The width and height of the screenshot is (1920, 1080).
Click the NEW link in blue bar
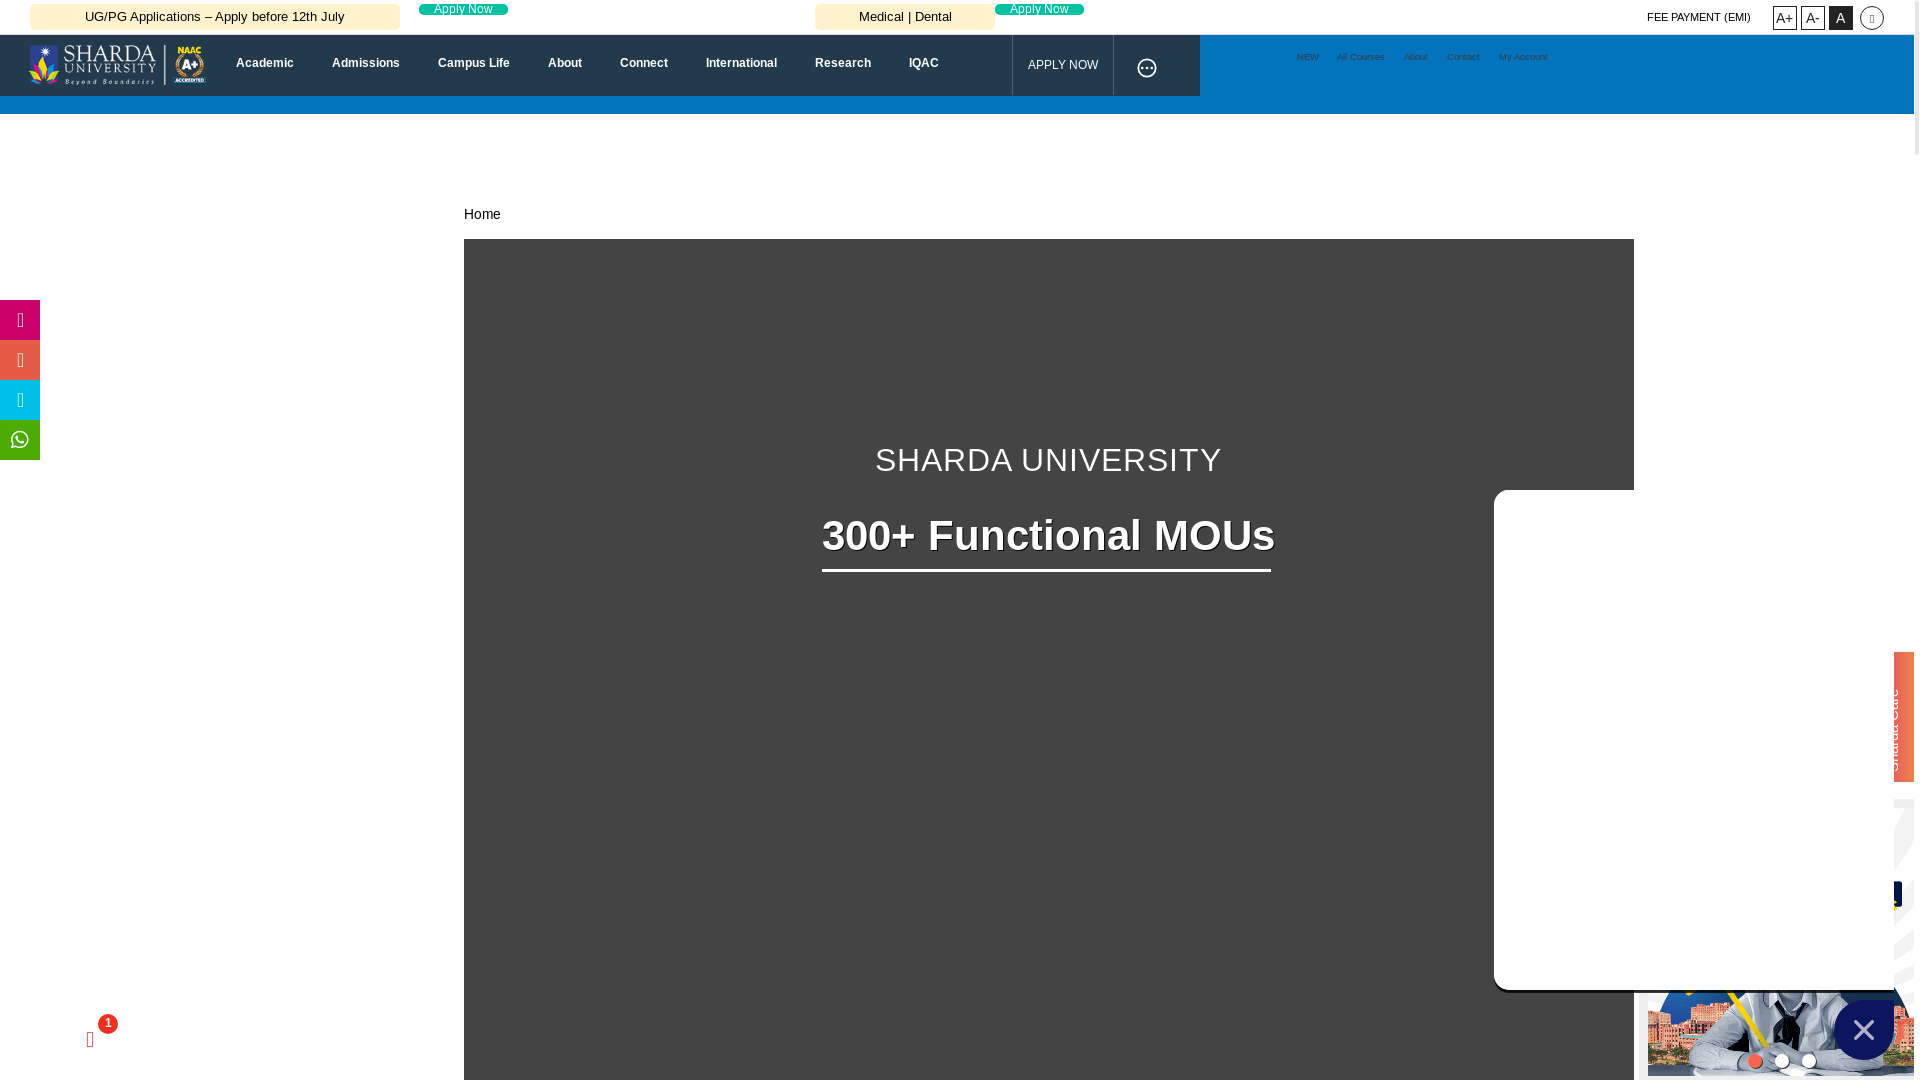[1308, 57]
